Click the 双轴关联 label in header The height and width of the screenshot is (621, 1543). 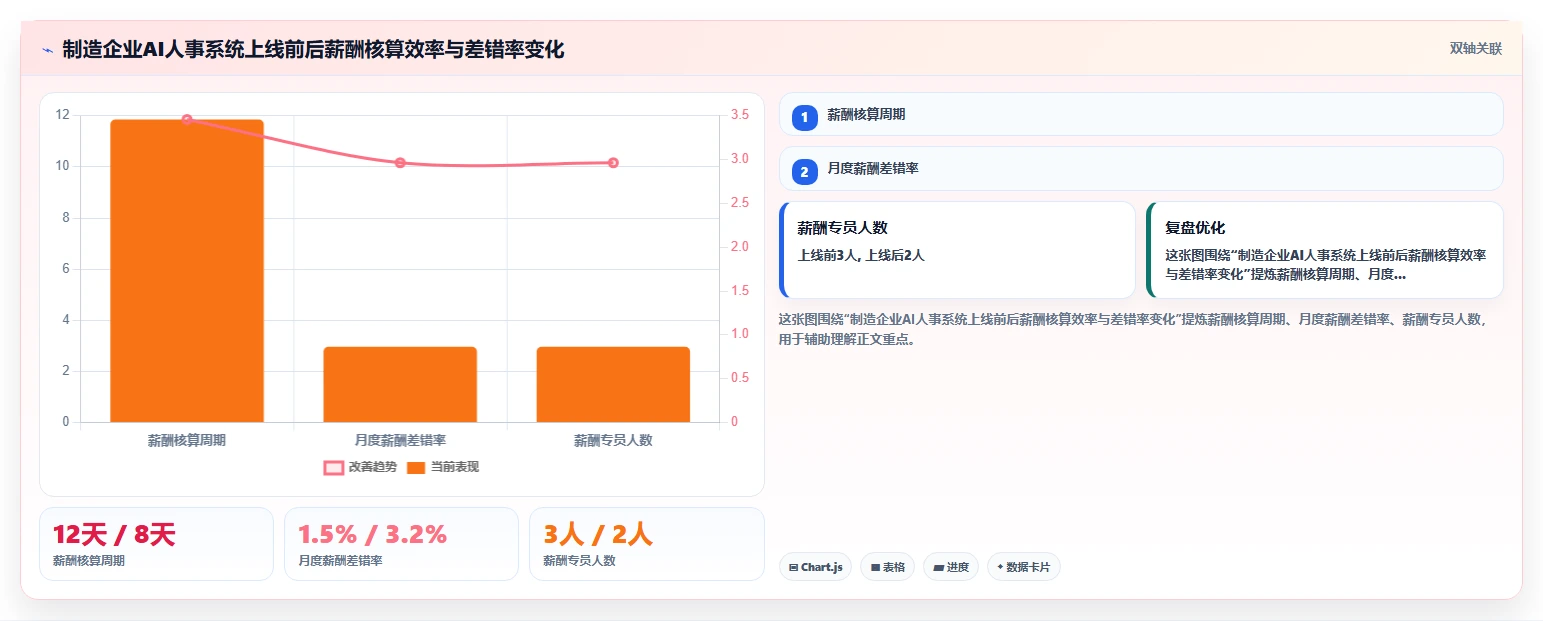click(x=1476, y=48)
